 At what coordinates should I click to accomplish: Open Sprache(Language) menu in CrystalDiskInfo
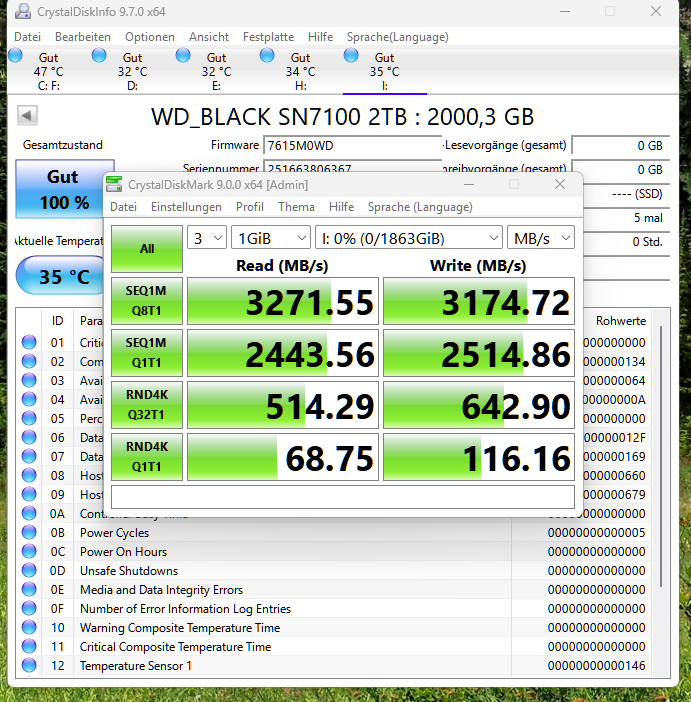397,37
